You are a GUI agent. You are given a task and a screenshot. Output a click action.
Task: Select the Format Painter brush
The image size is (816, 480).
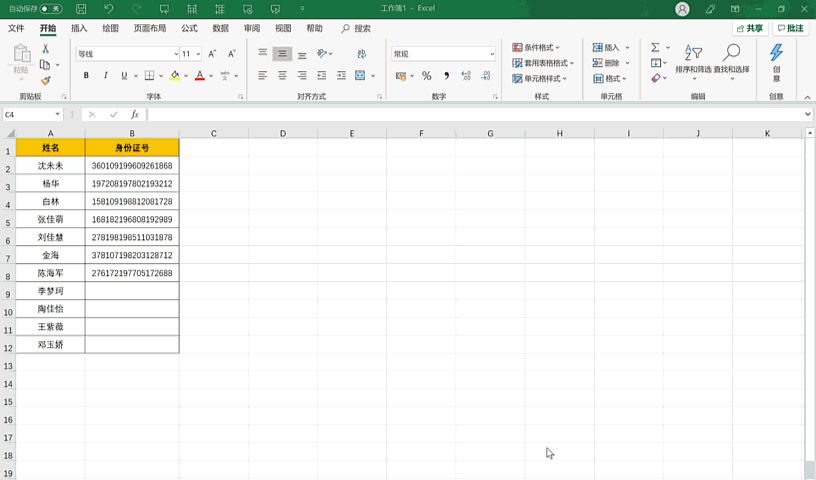coord(45,80)
